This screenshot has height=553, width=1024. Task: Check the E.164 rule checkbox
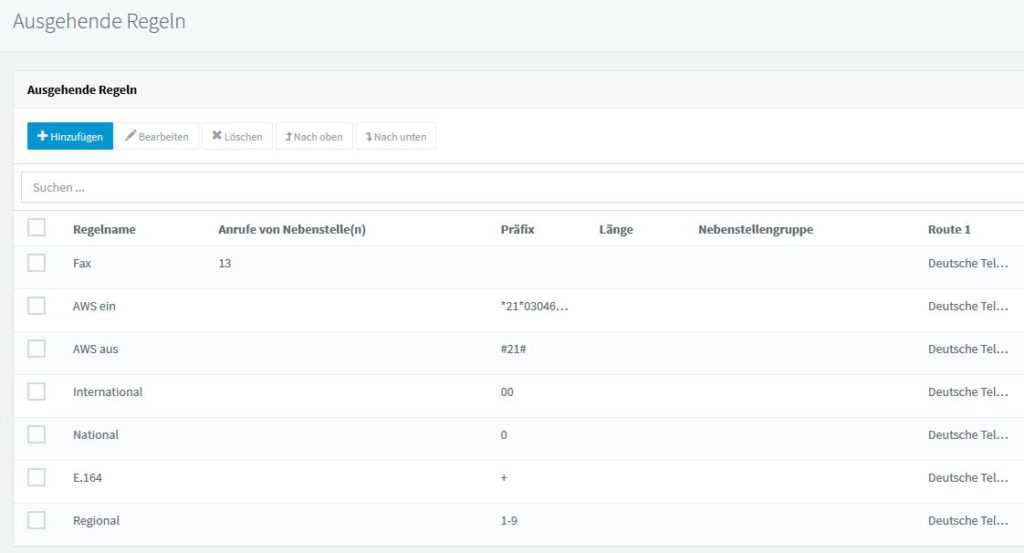point(37,478)
